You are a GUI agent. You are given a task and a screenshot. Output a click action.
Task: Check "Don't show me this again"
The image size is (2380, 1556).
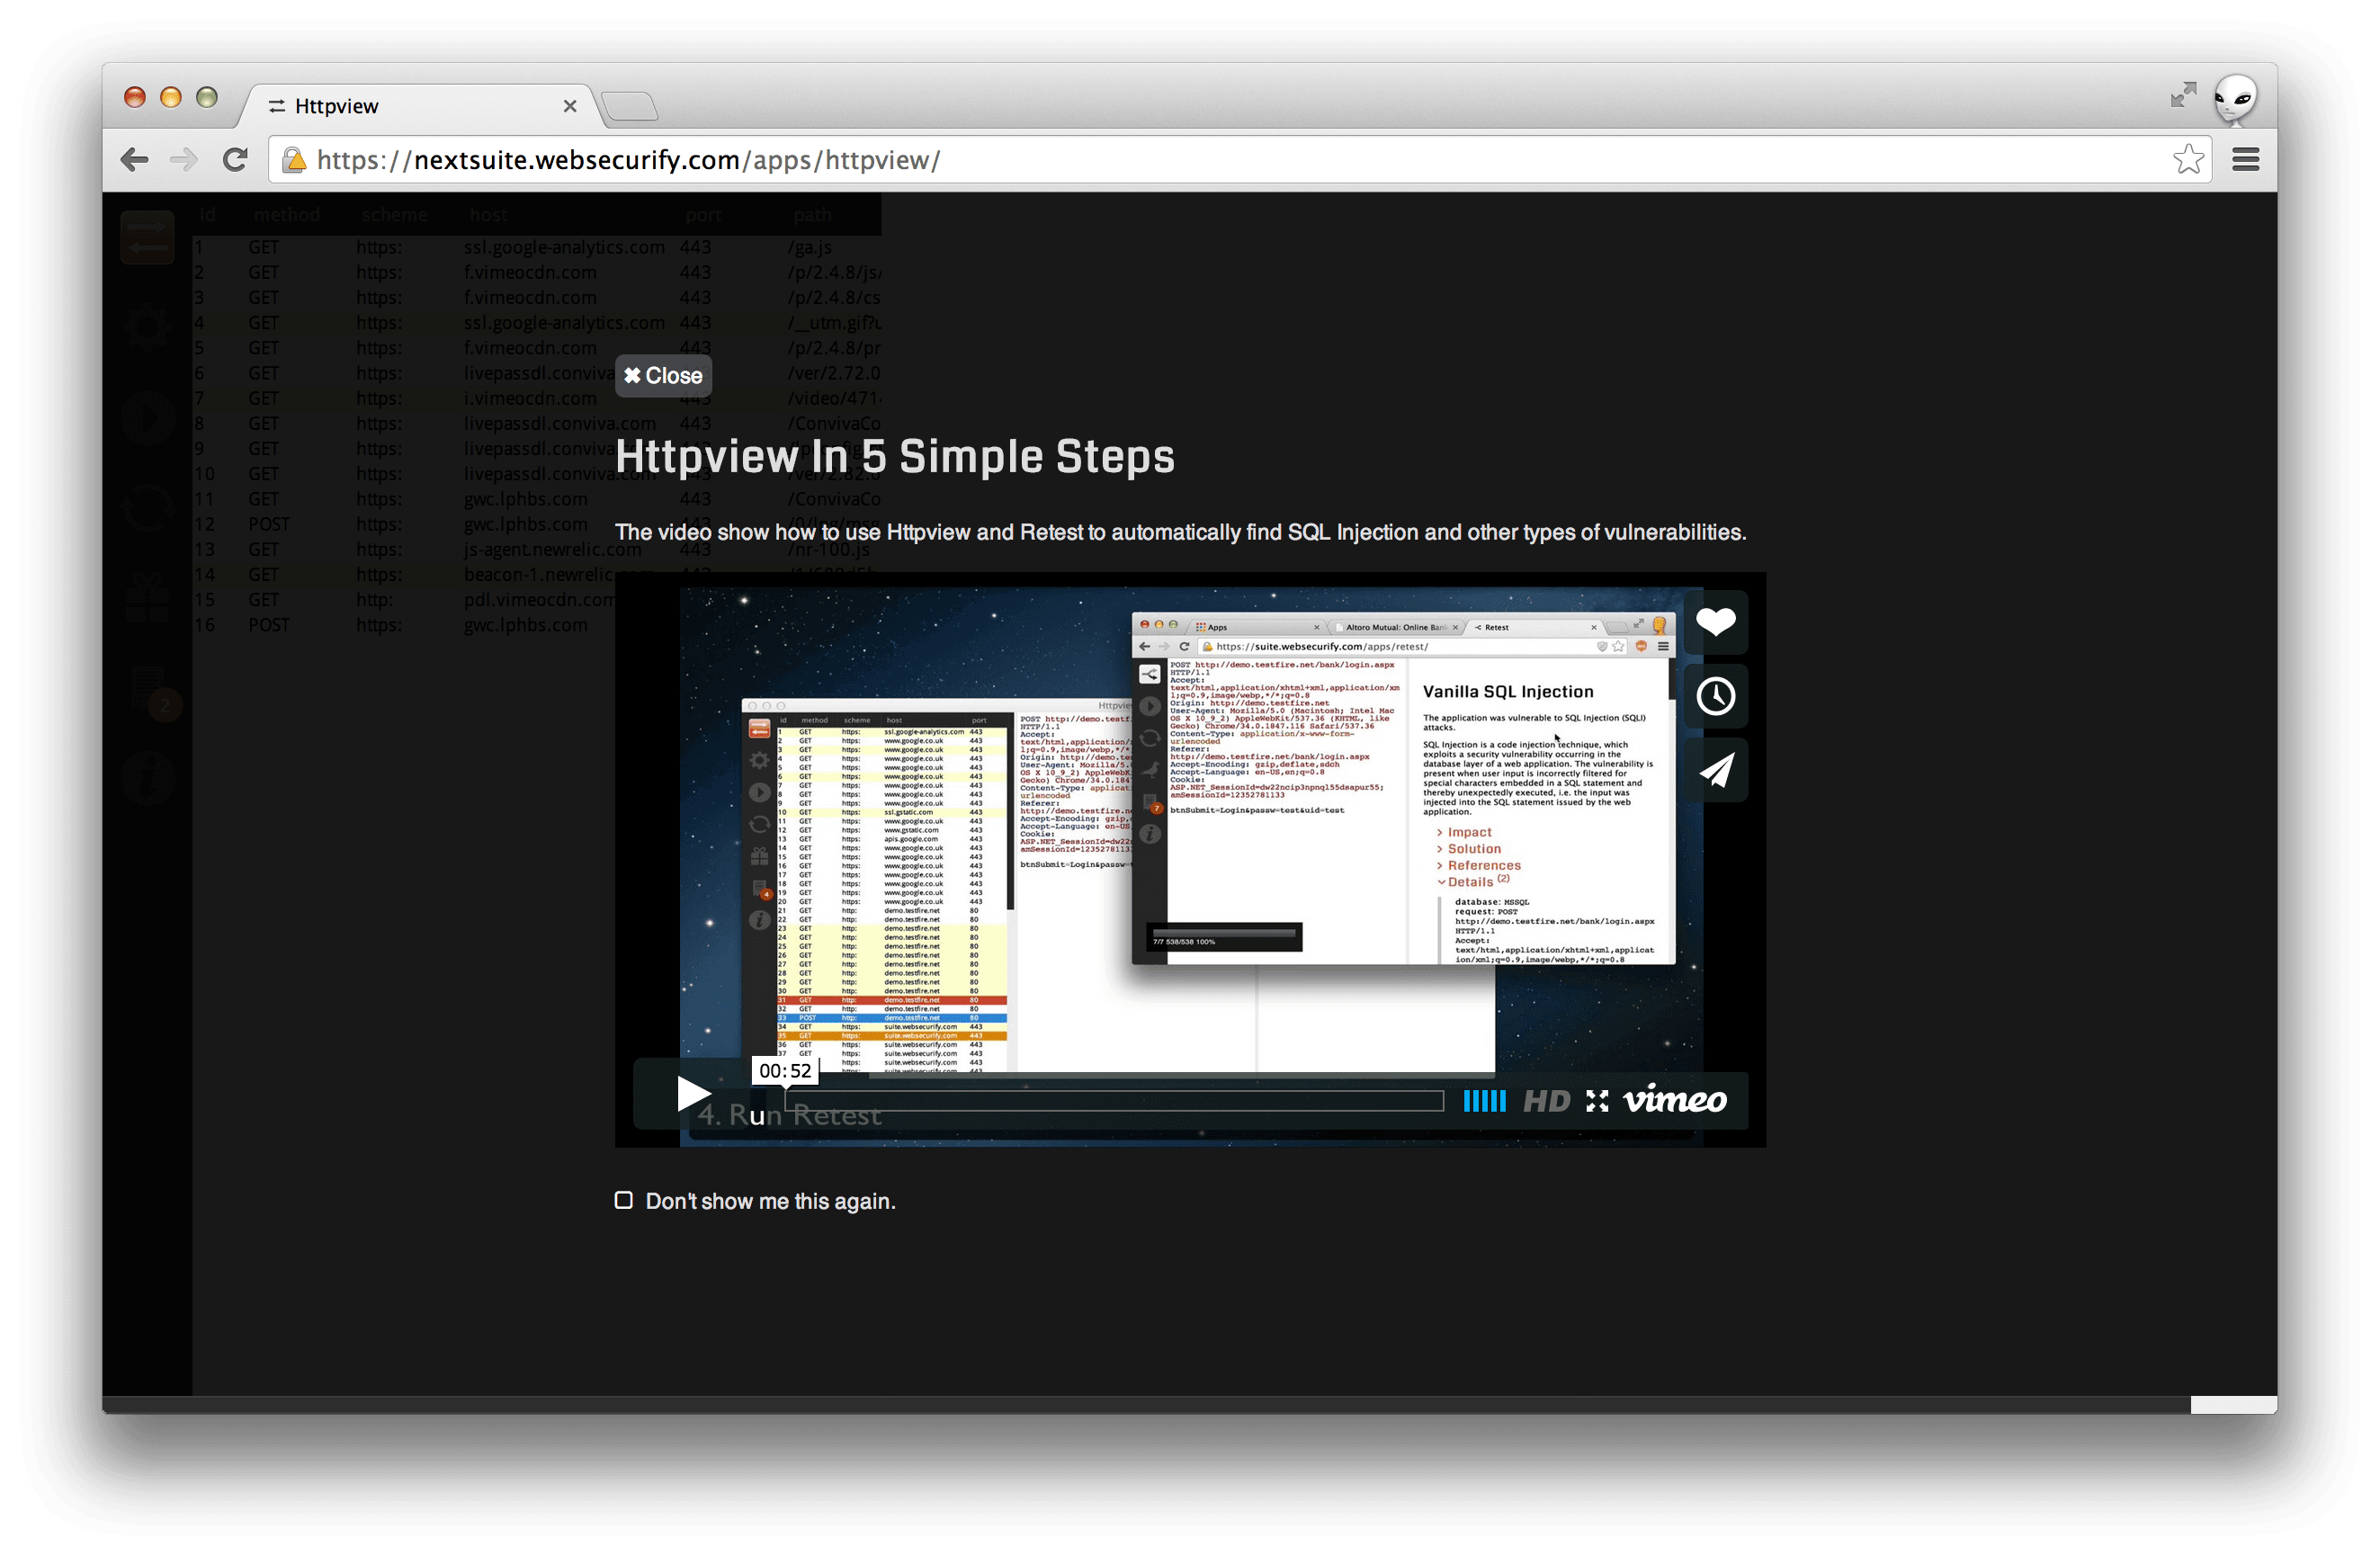[x=623, y=1200]
